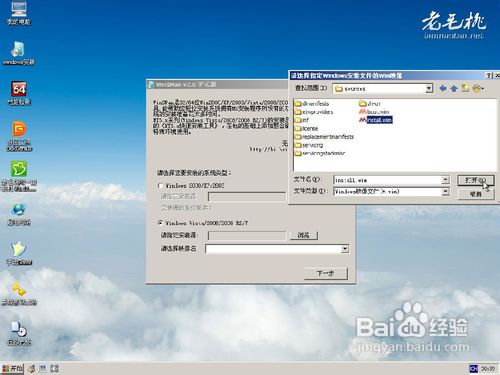The height and width of the screenshot is (375, 500).
Task: Click the first quick launch taskbar icon
Action: 32,368
